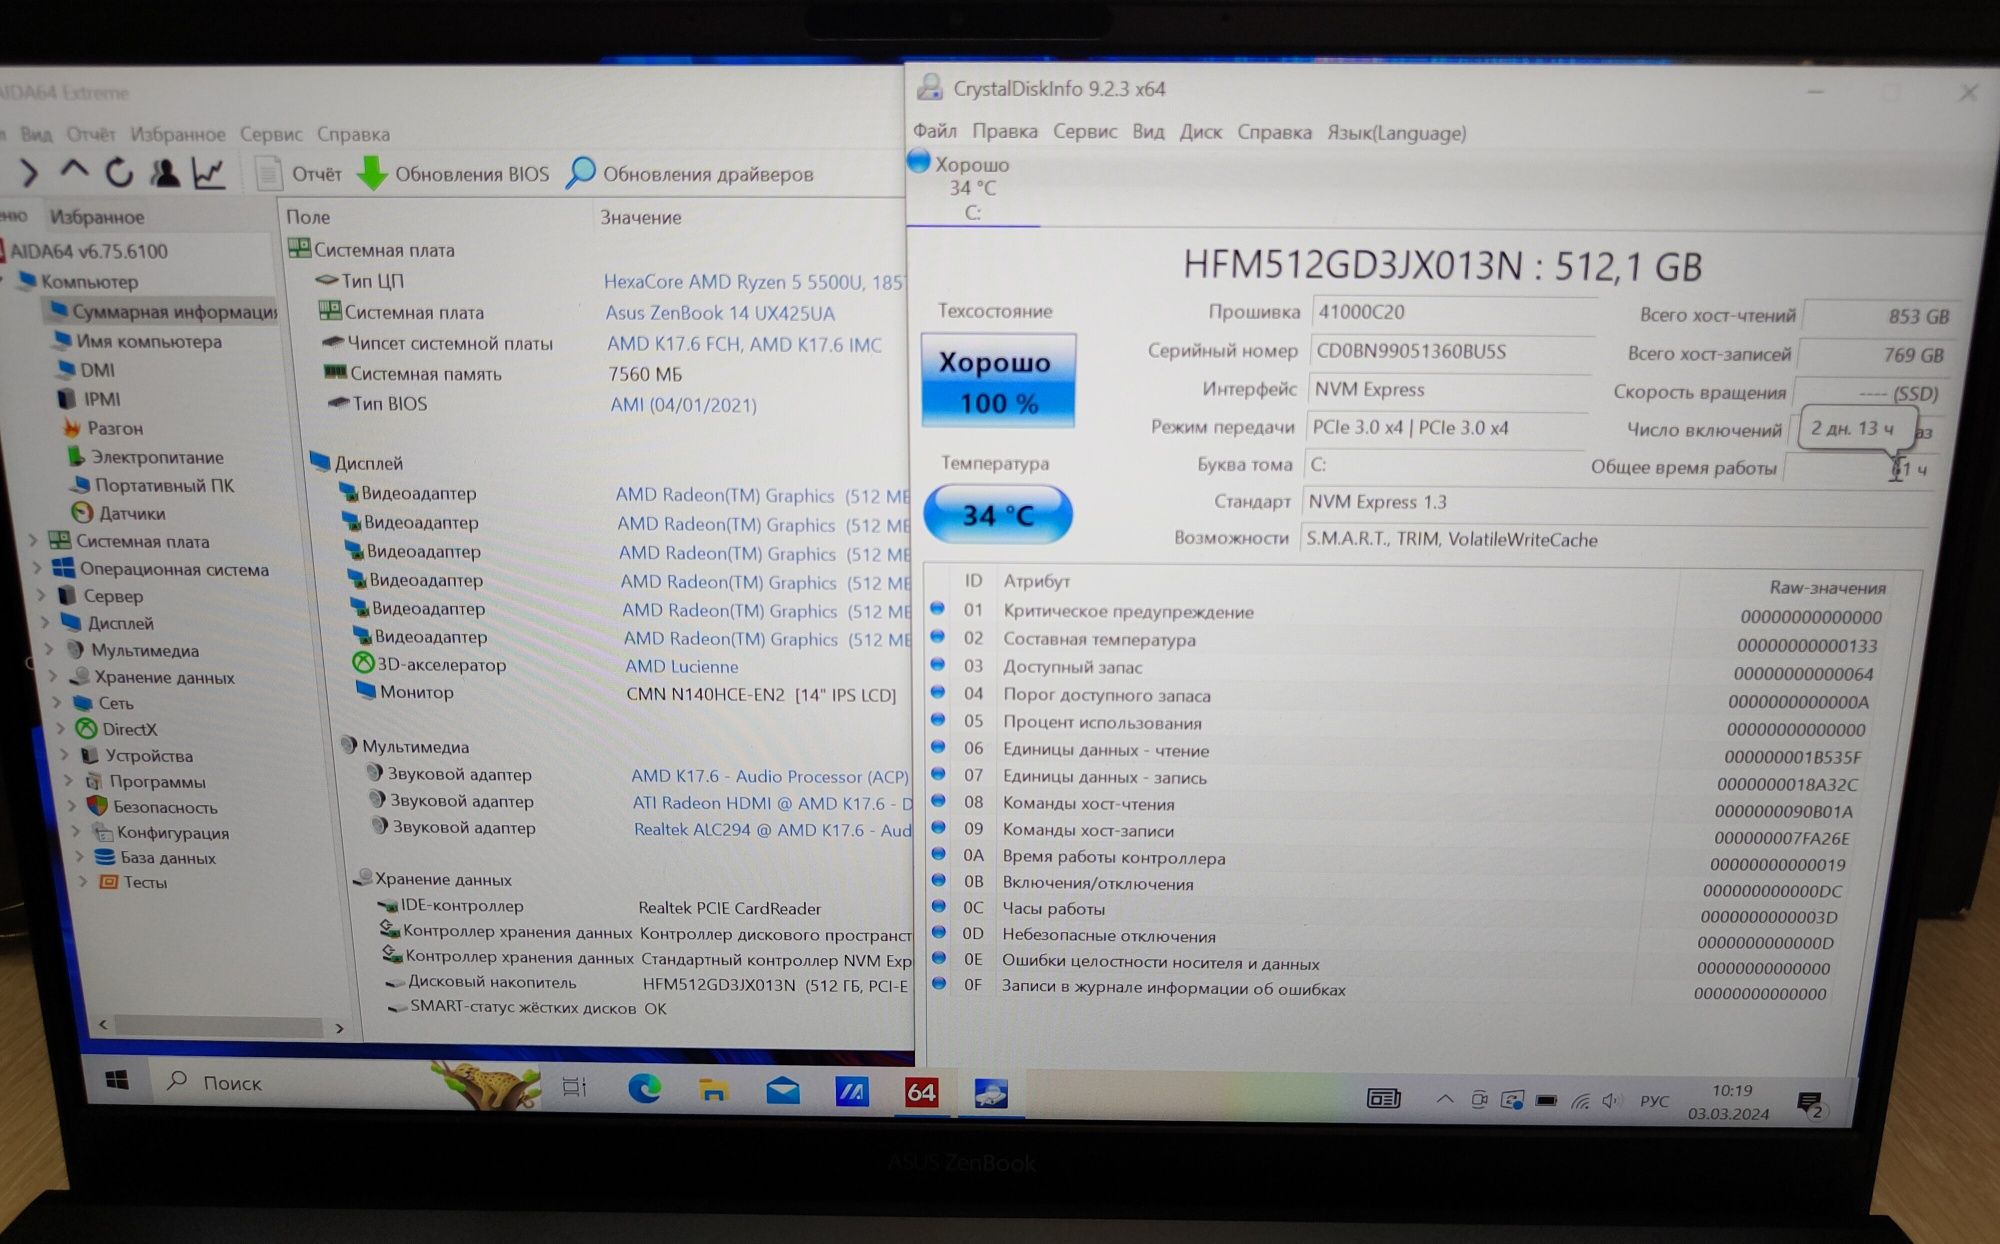2000x1244 pixels.
Task: Click serial number field CD0BN99051360BU5S
Action: [1450, 351]
